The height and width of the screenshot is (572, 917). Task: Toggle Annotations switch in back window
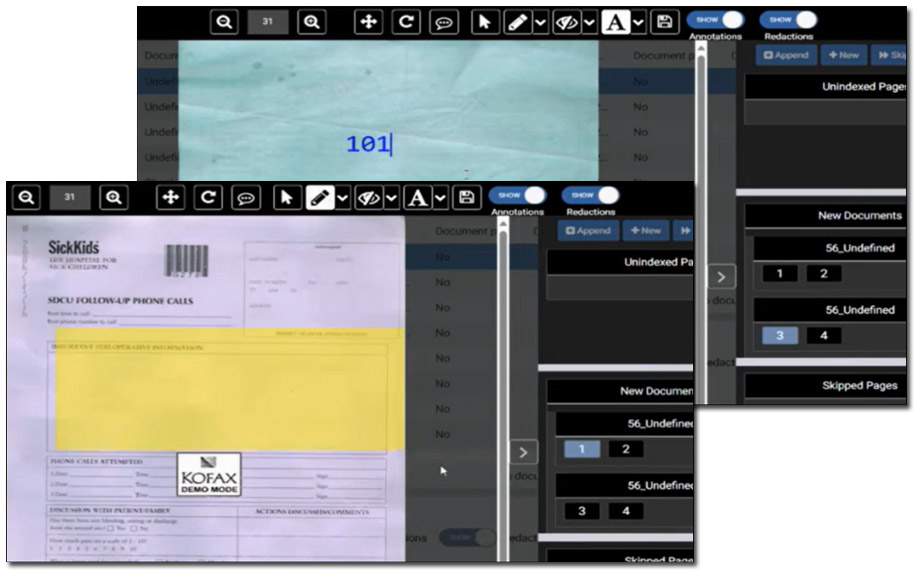(x=715, y=20)
